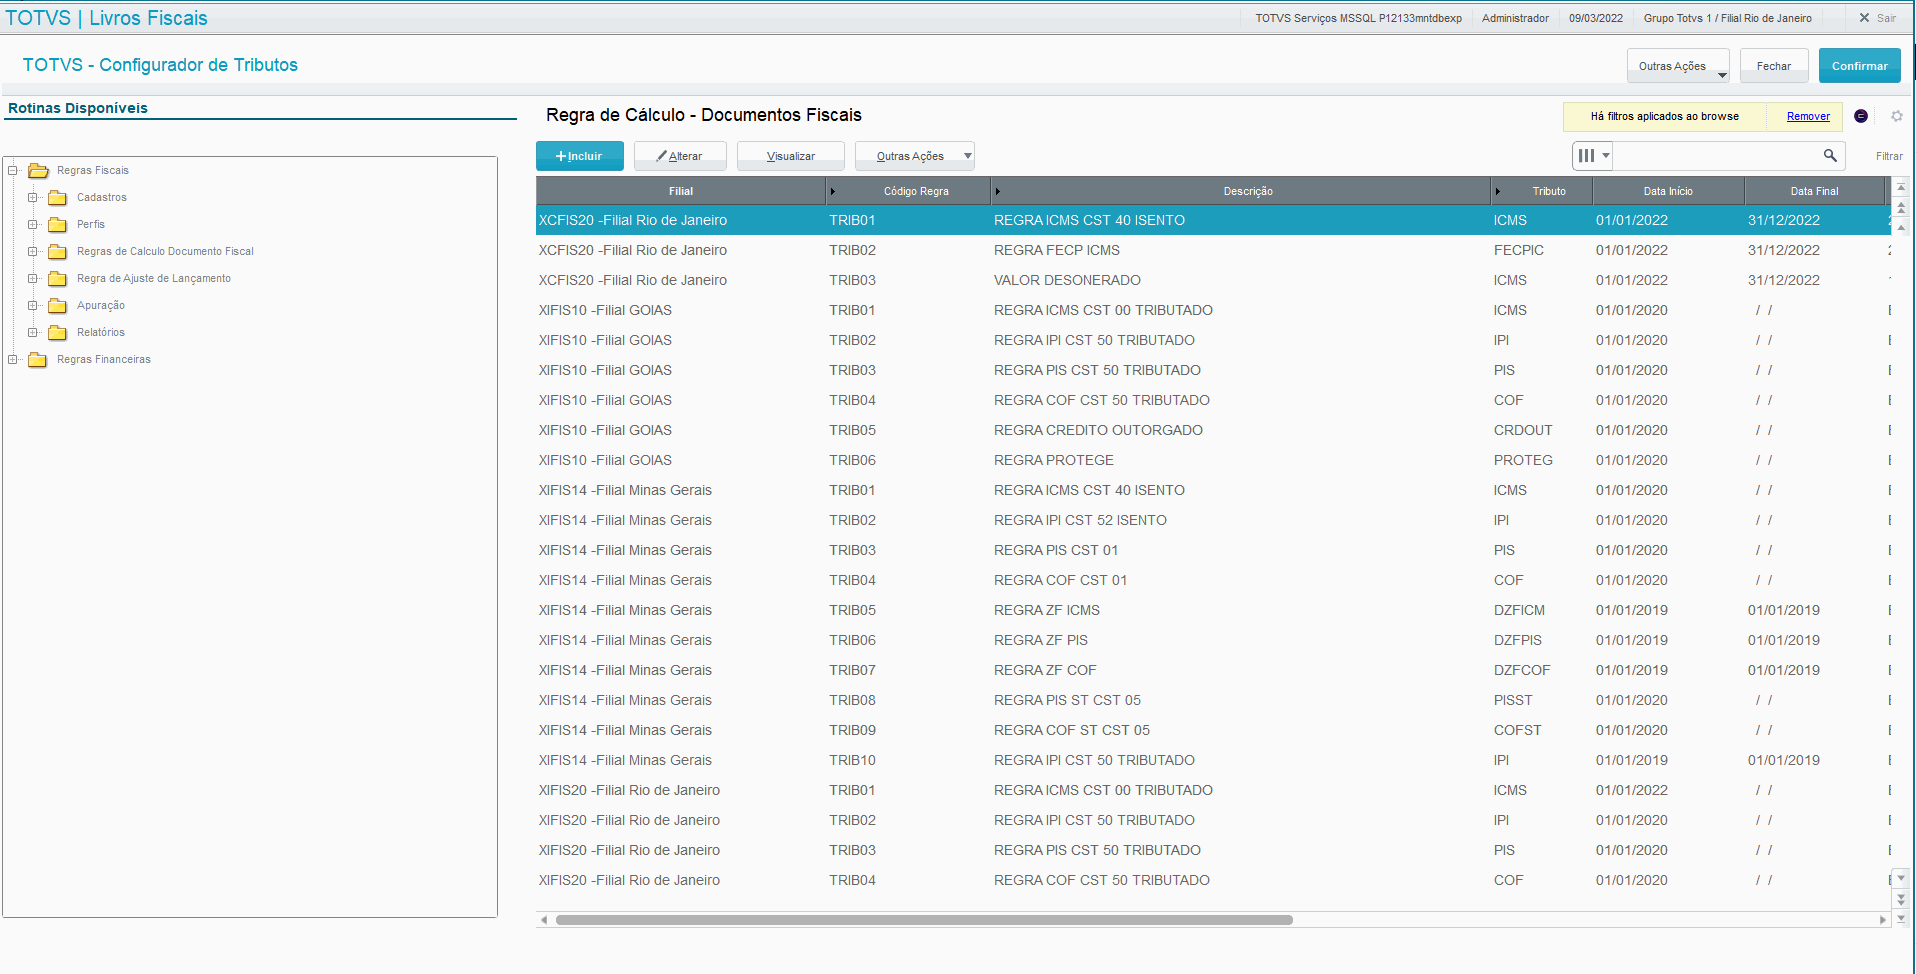Open the browse settings gear icon
The height and width of the screenshot is (974, 1916).
tap(1897, 116)
